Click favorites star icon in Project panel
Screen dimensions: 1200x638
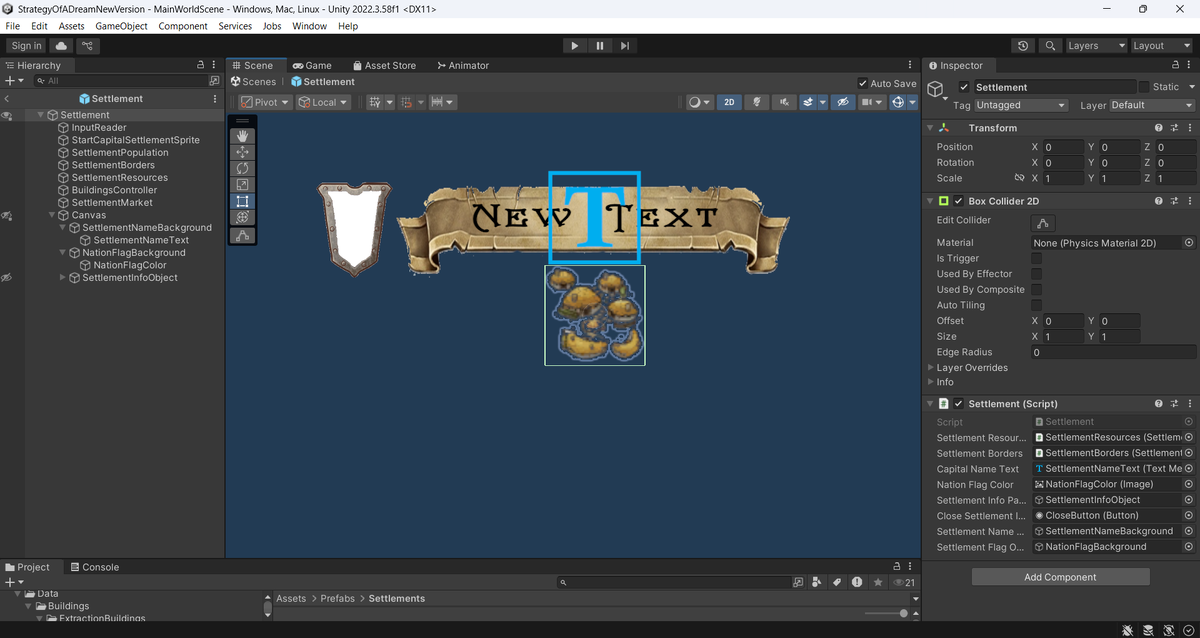[x=878, y=582]
